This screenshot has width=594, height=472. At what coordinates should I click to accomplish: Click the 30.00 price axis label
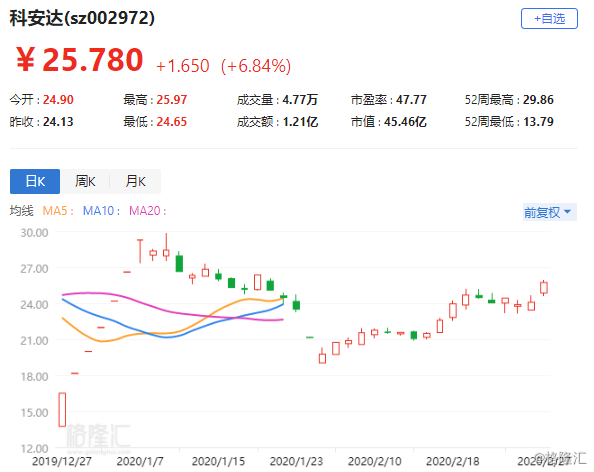coord(34,233)
